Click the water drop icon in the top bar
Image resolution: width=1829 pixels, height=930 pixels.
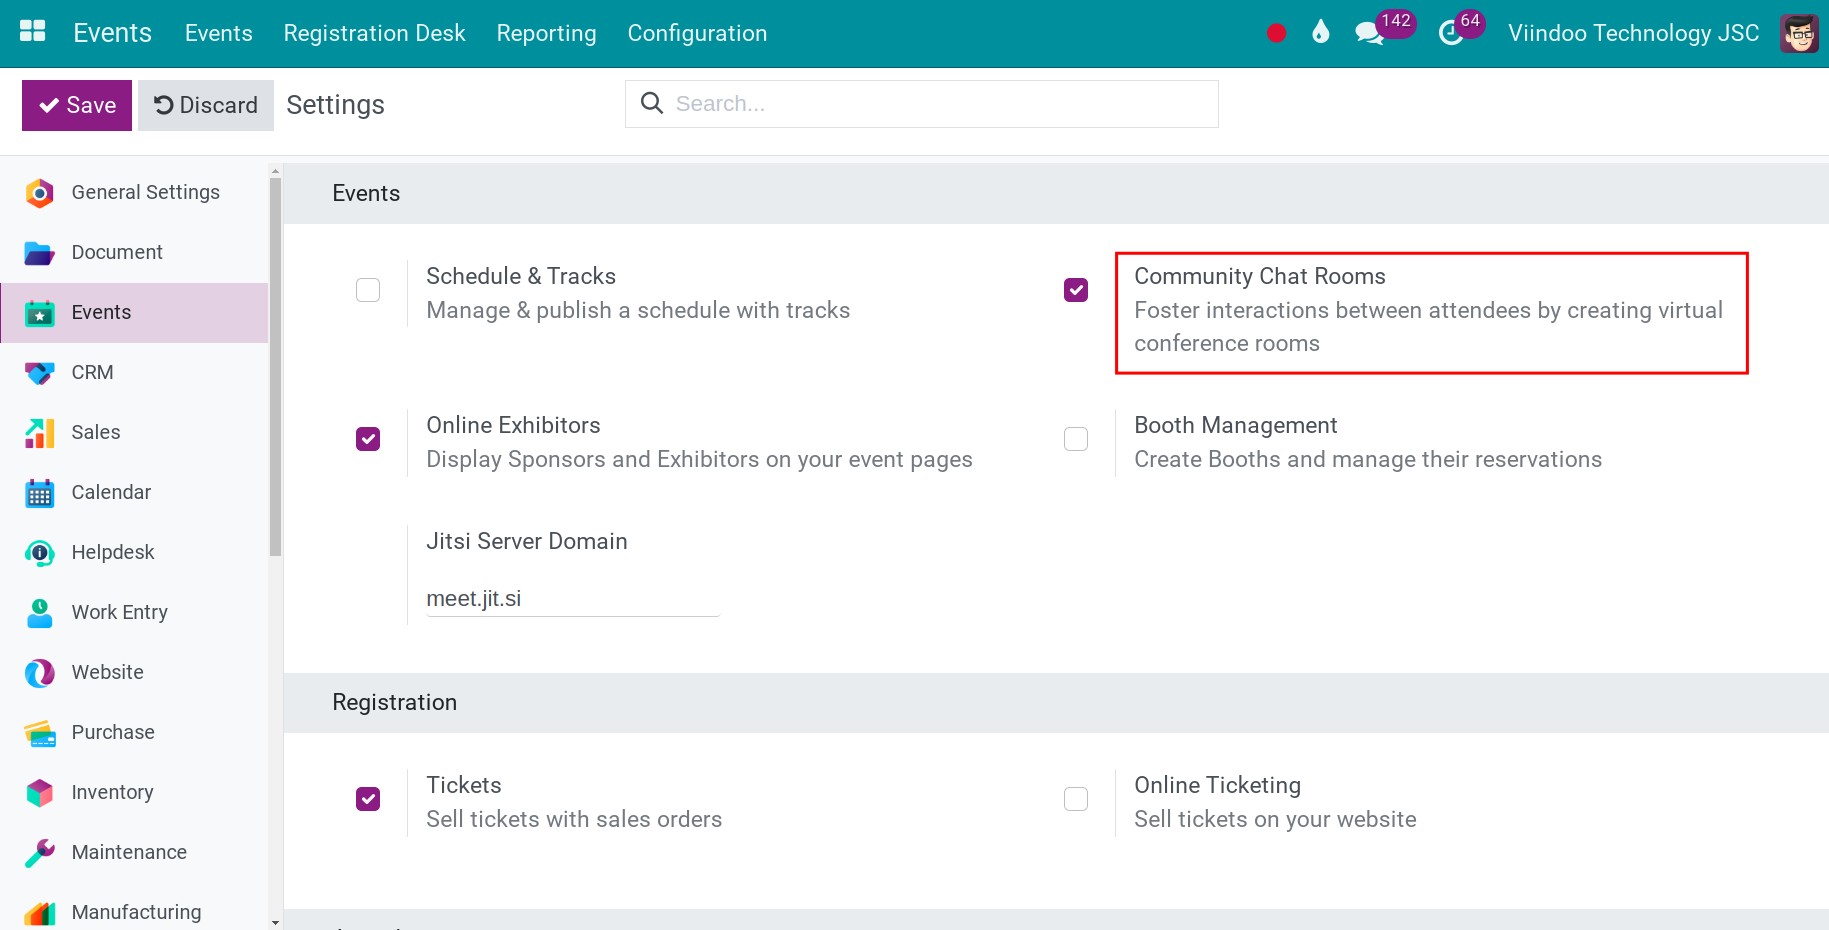pos(1321,32)
